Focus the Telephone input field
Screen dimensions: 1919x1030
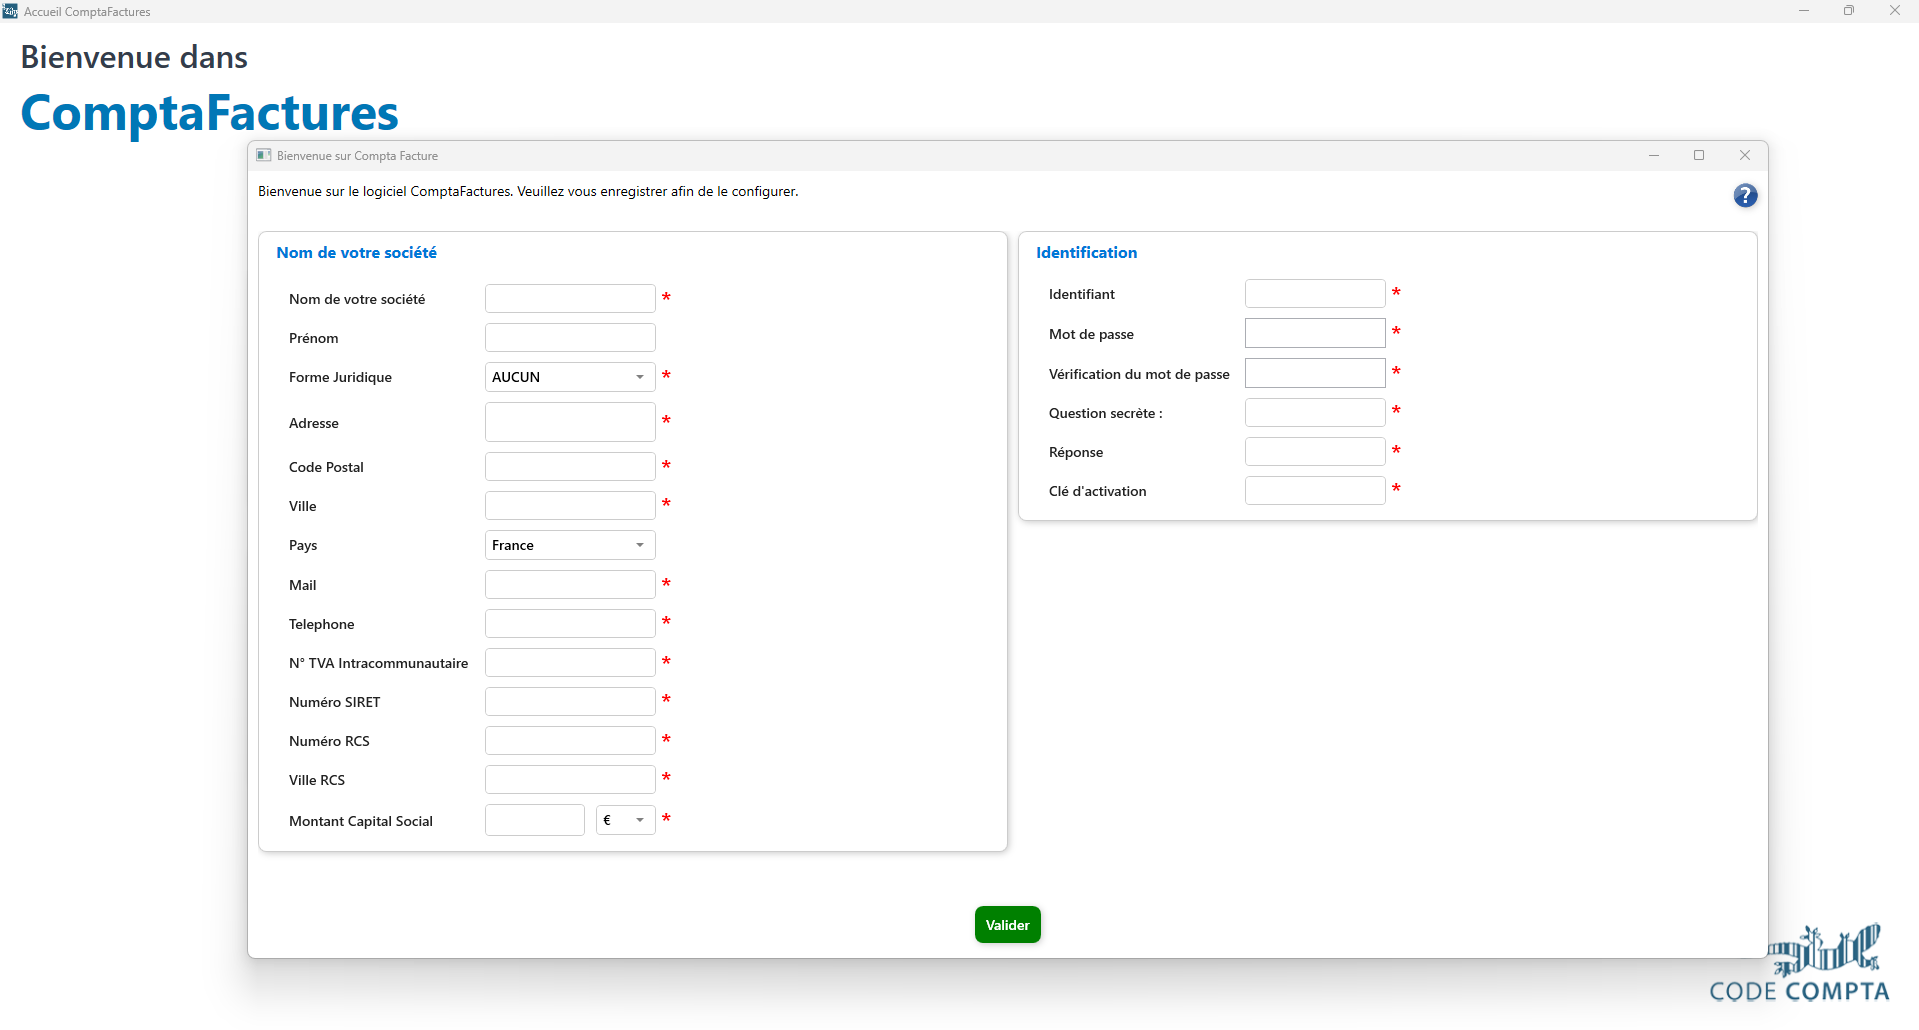(570, 624)
